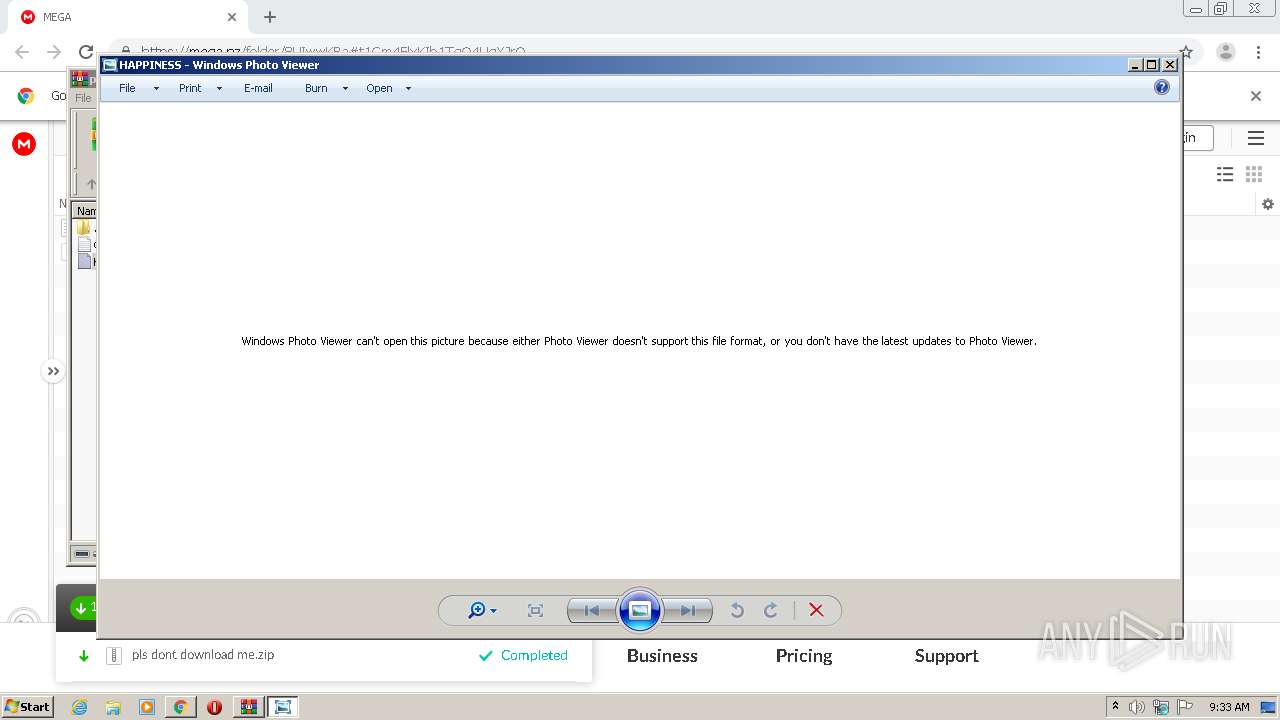The height and width of the screenshot is (720, 1280).
Task: Expand MEGA sidebar double-chevron
Action: click(53, 371)
